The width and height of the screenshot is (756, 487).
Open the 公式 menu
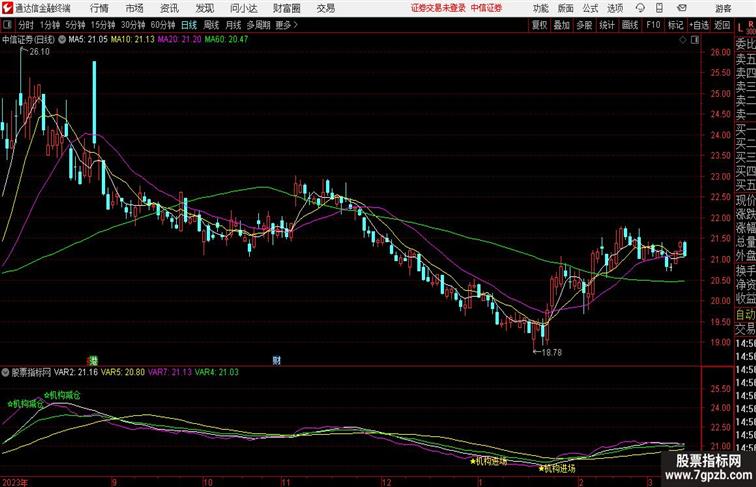[590, 8]
